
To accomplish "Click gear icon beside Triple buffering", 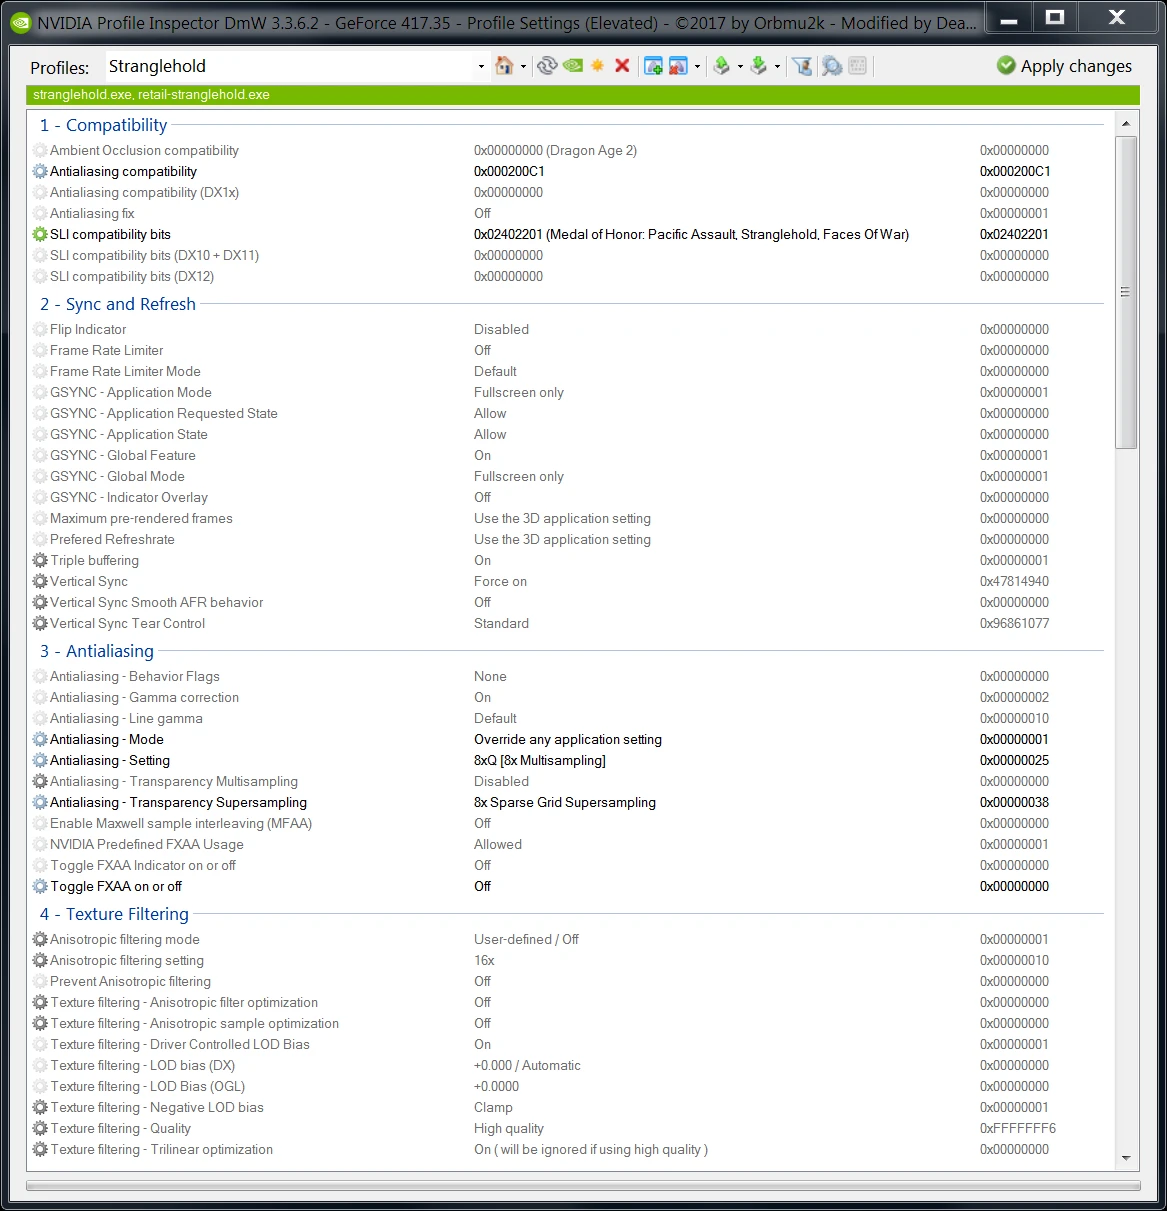I will click(40, 560).
